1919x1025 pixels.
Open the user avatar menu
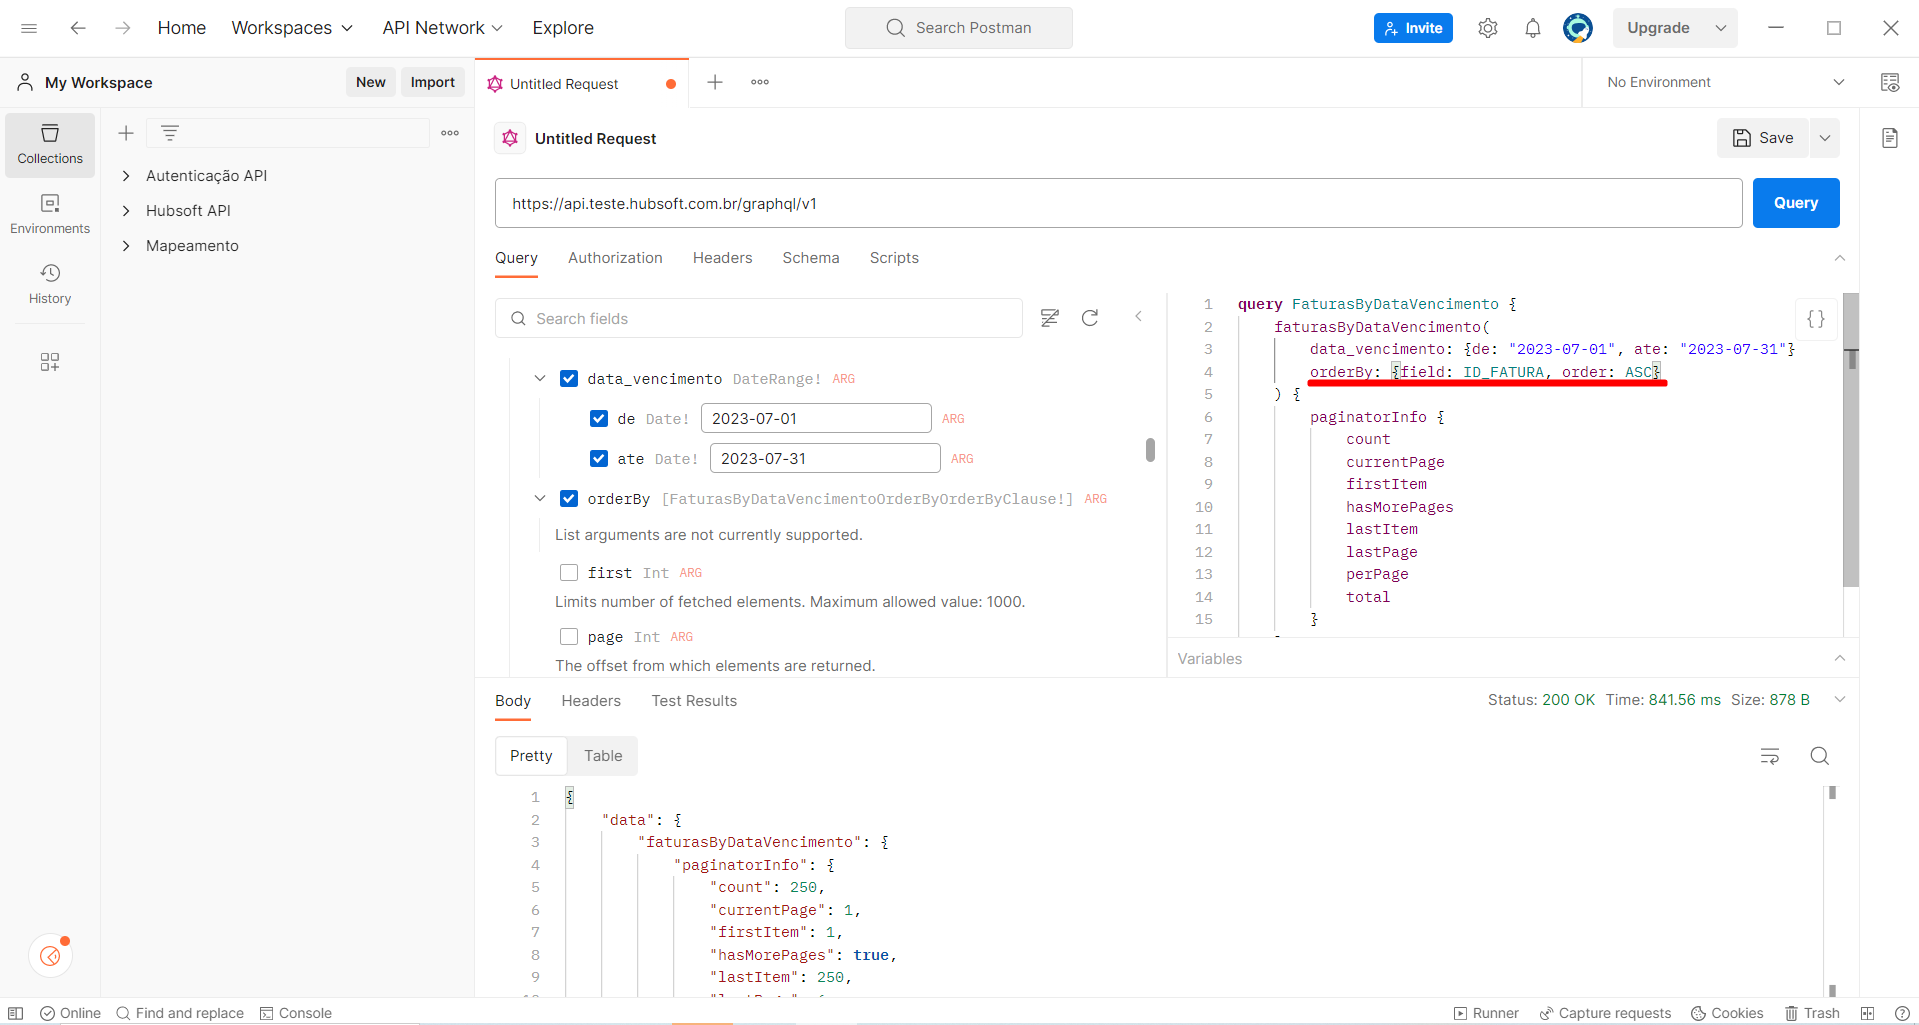[x=1578, y=28]
